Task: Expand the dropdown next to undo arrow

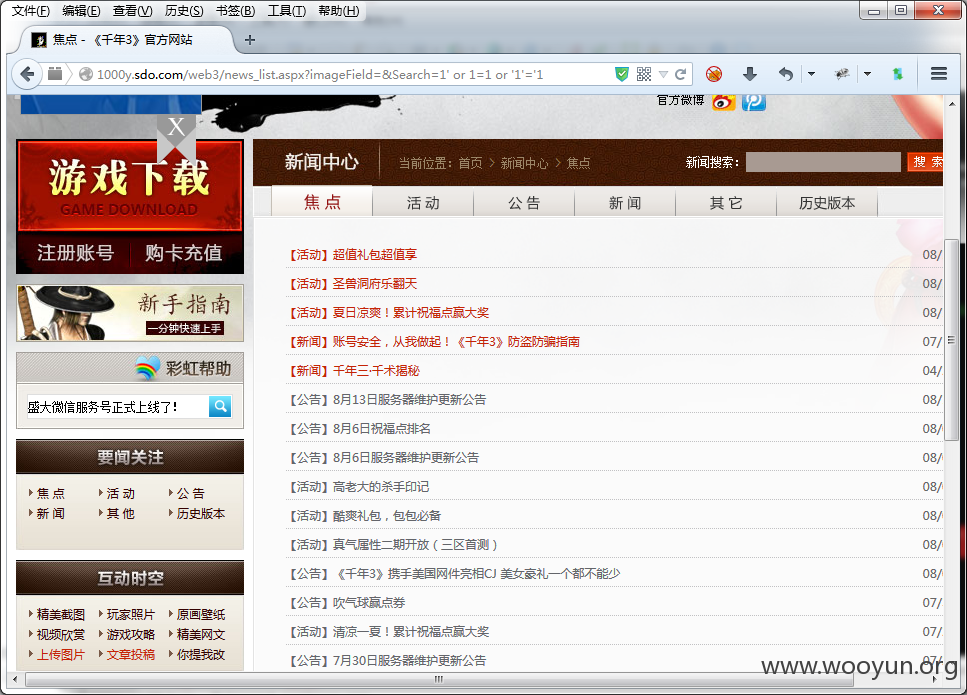Action: click(x=812, y=74)
